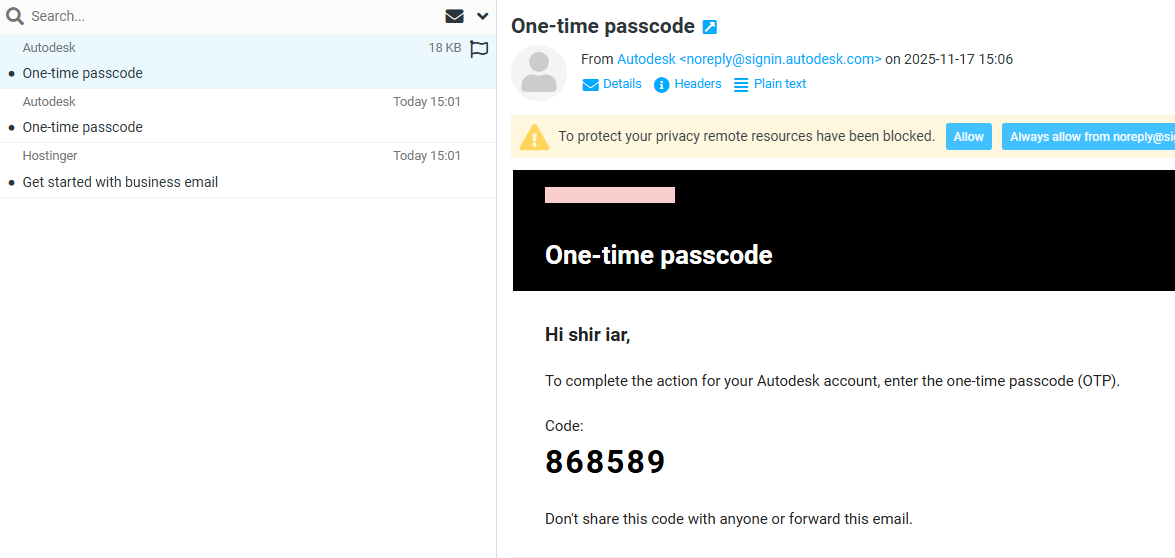Click the search magnifier icon
This screenshot has height=558, width=1175.
[14, 16]
